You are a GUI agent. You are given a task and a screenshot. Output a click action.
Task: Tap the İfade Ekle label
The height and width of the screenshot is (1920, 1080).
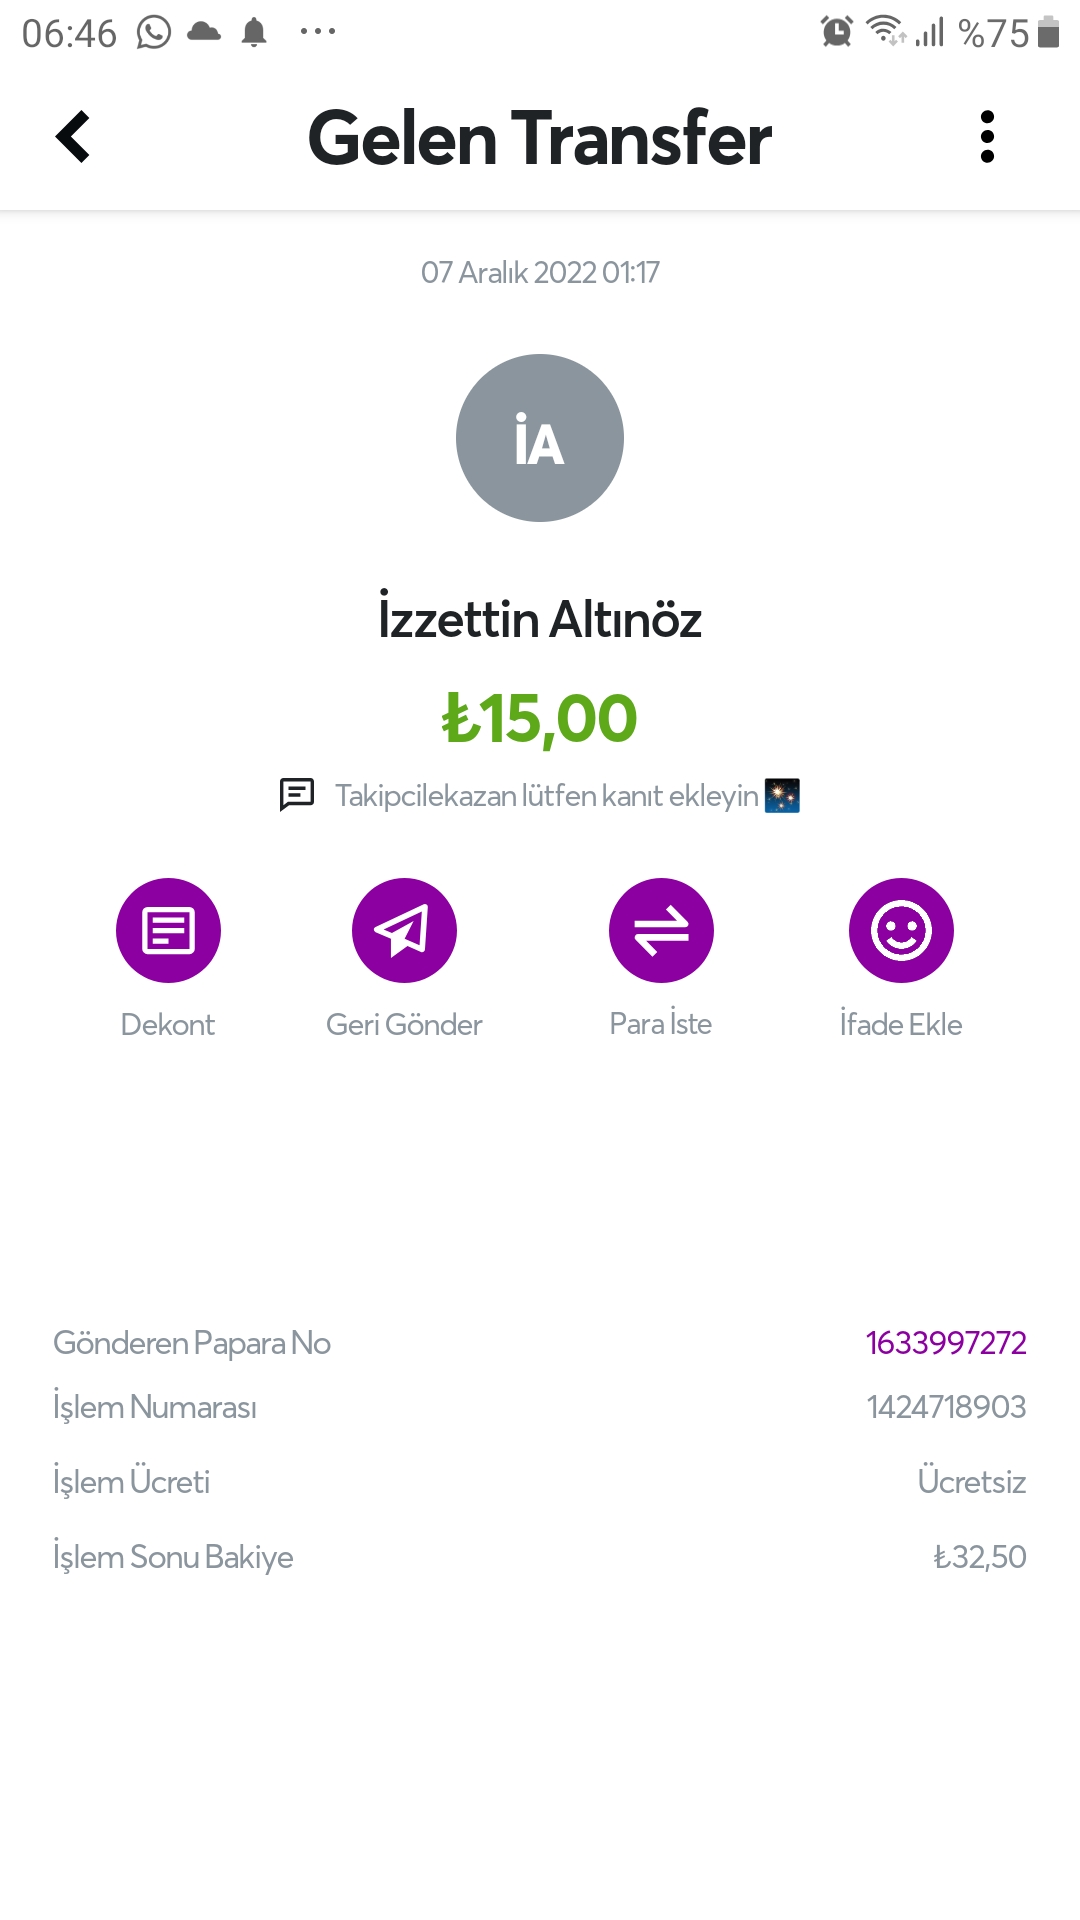(901, 1024)
